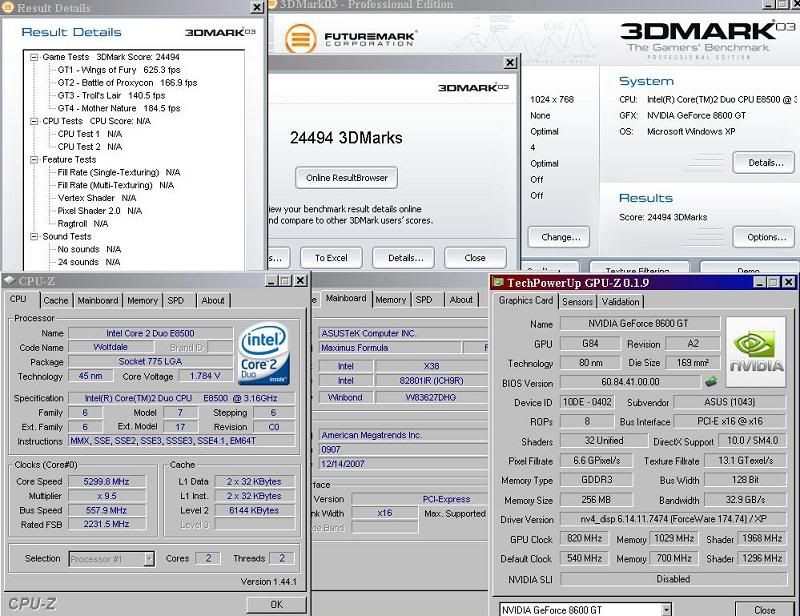Click the Change button in 3DMark03

[559, 237]
